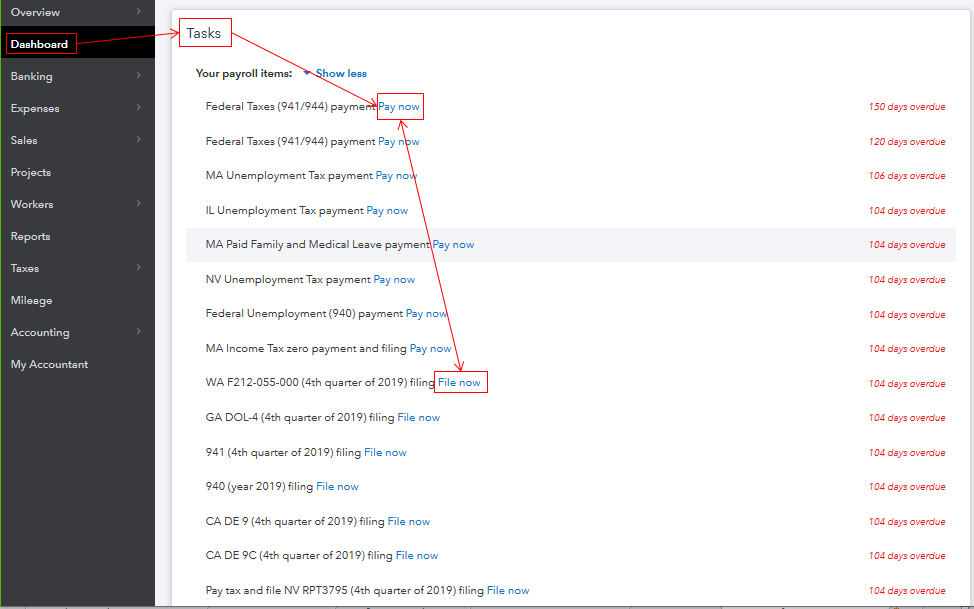Viewport: 974px width, 609px height.
Task: File the WA F212-055-000 quarterly filing
Action: click(460, 382)
